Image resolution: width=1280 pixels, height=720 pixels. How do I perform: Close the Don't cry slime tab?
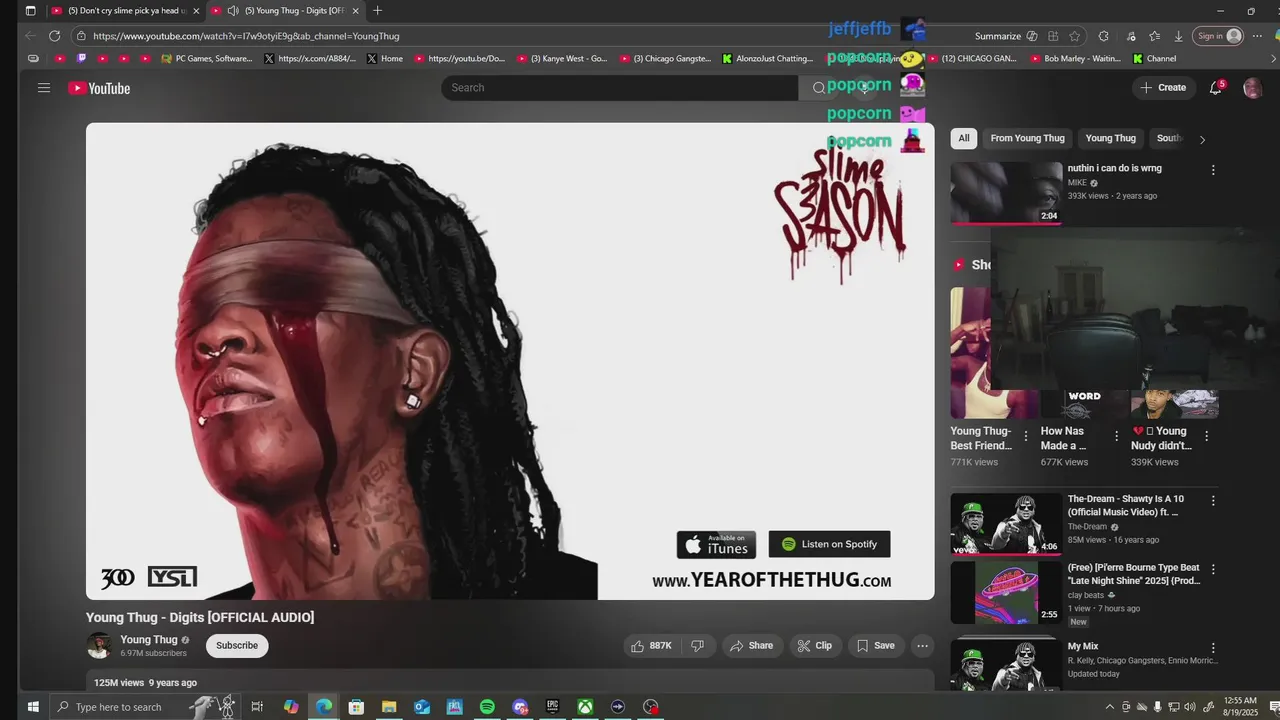coord(196,11)
